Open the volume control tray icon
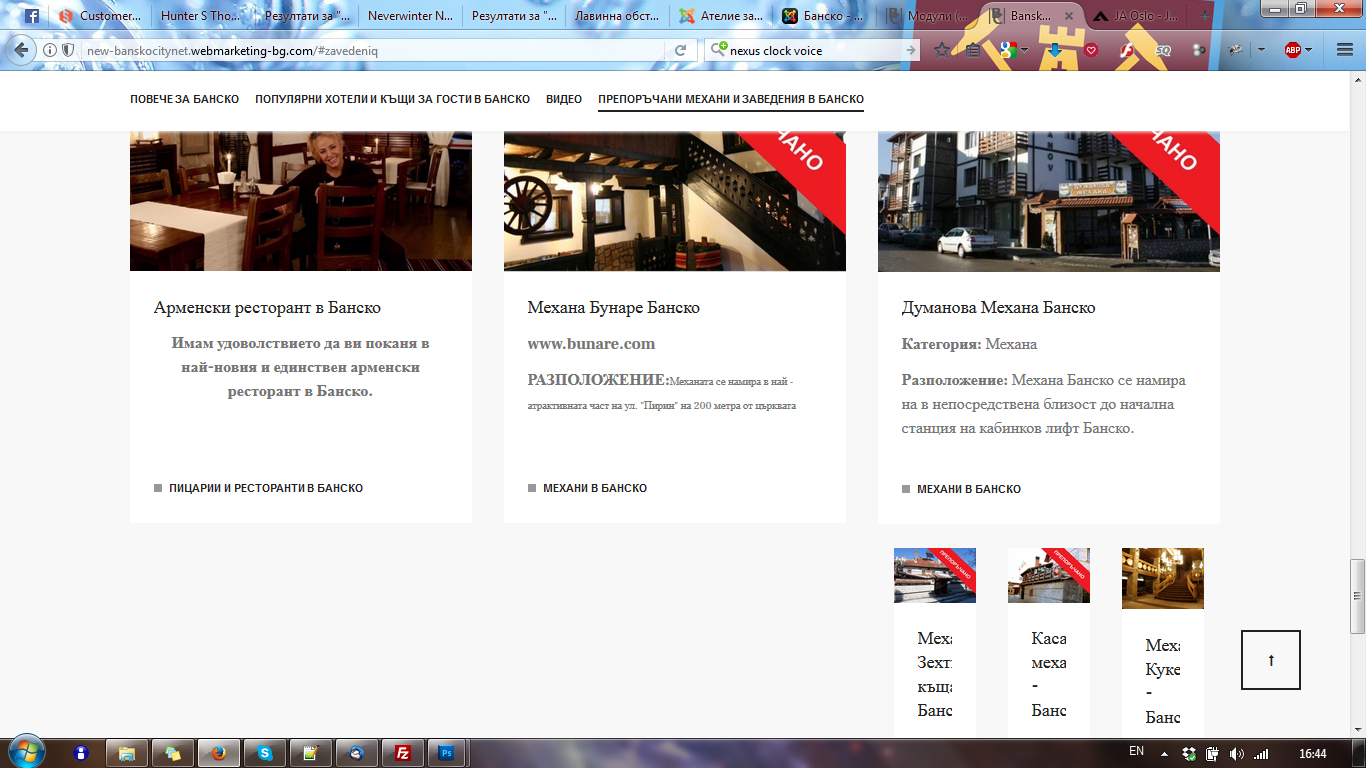Viewport: 1366px width, 768px height. point(1237,754)
